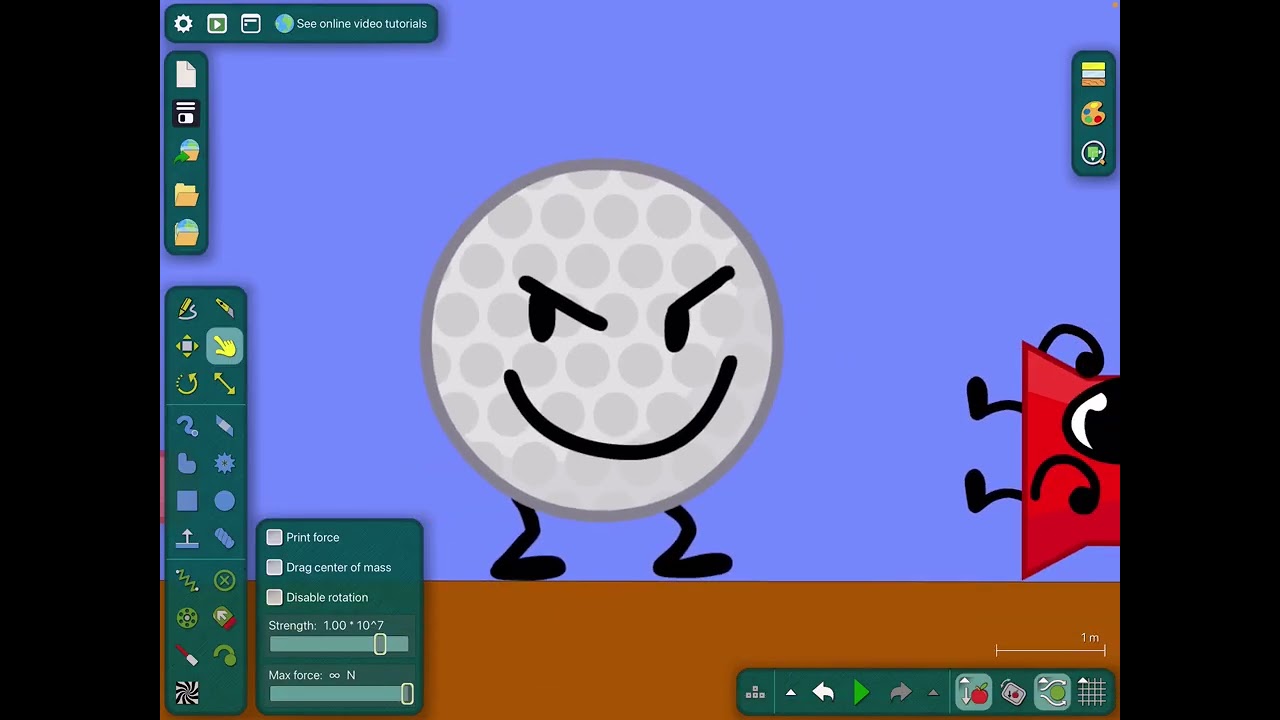This screenshot has height=720, width=1280.
Task: Select the Texture tool with swirl pattern
Action: coord(187,693)
